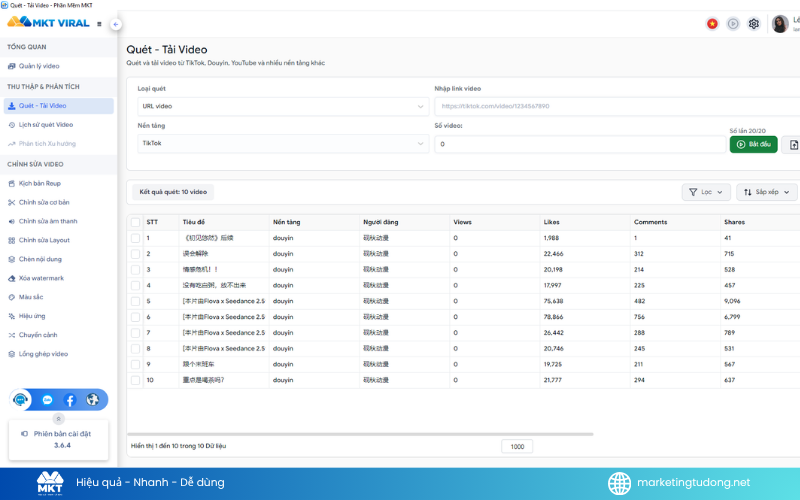Click the Shares value 9,096 in row 5
This screenshot has width=800, height=500.
732,302
